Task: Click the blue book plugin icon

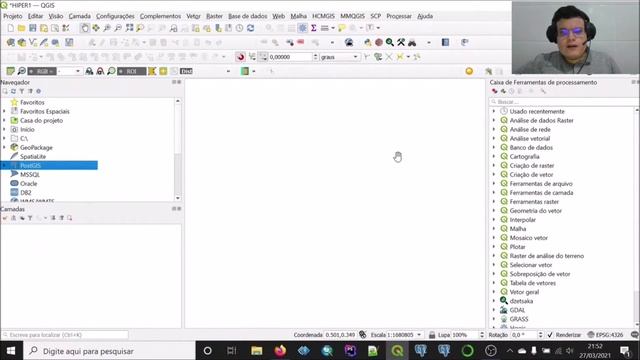Action: 445,42
